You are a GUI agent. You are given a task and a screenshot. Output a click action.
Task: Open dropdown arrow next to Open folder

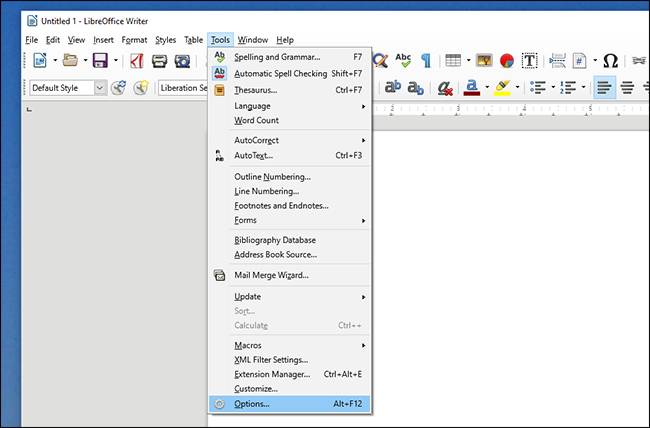[x=85, y=61]
